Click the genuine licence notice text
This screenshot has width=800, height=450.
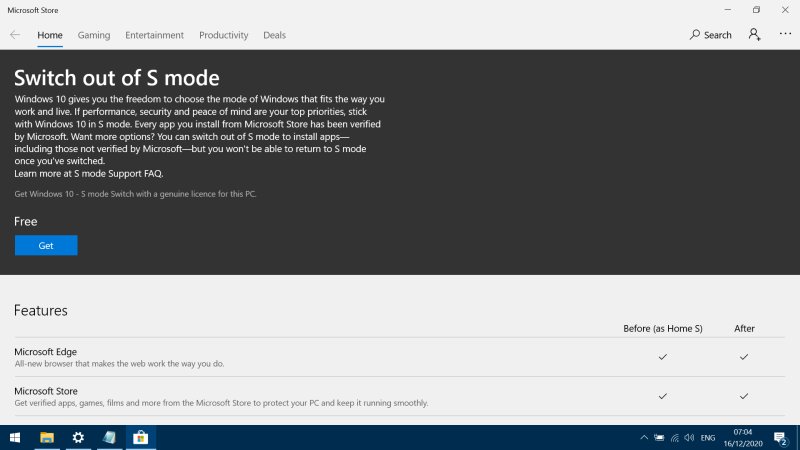click(135, 194)
